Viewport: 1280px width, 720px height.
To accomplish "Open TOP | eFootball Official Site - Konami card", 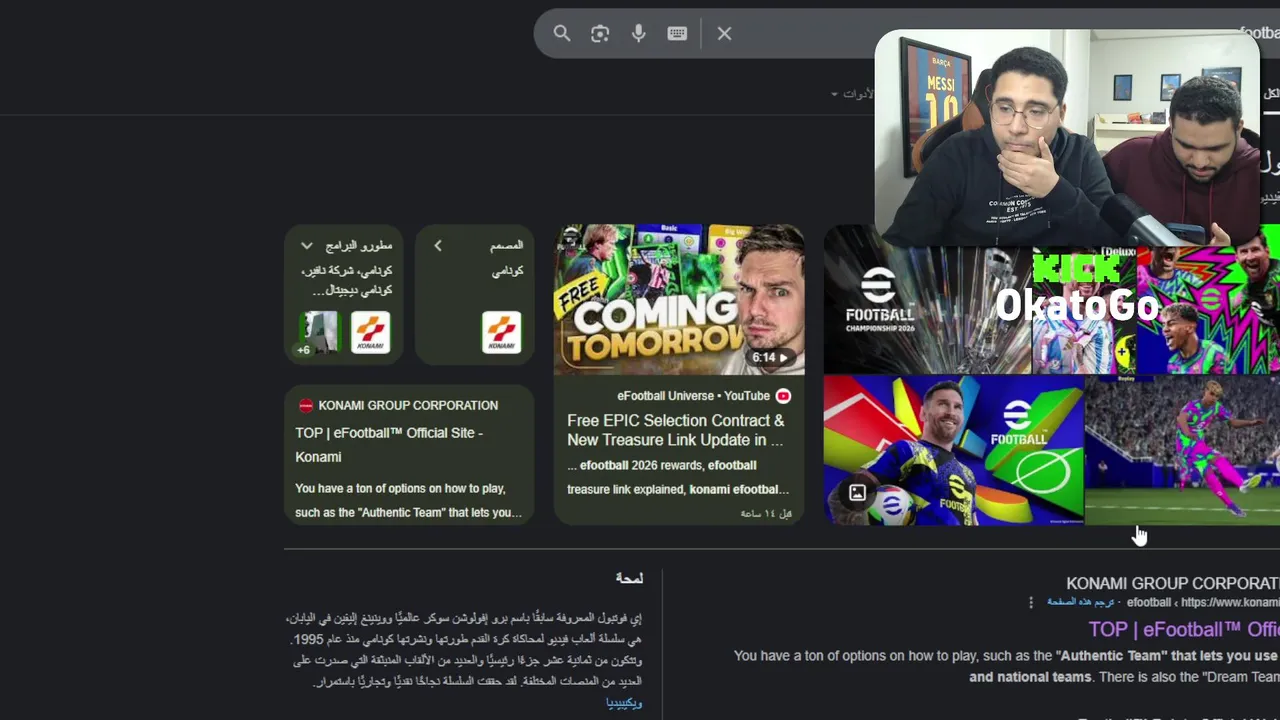I will (x=409, y=455).
